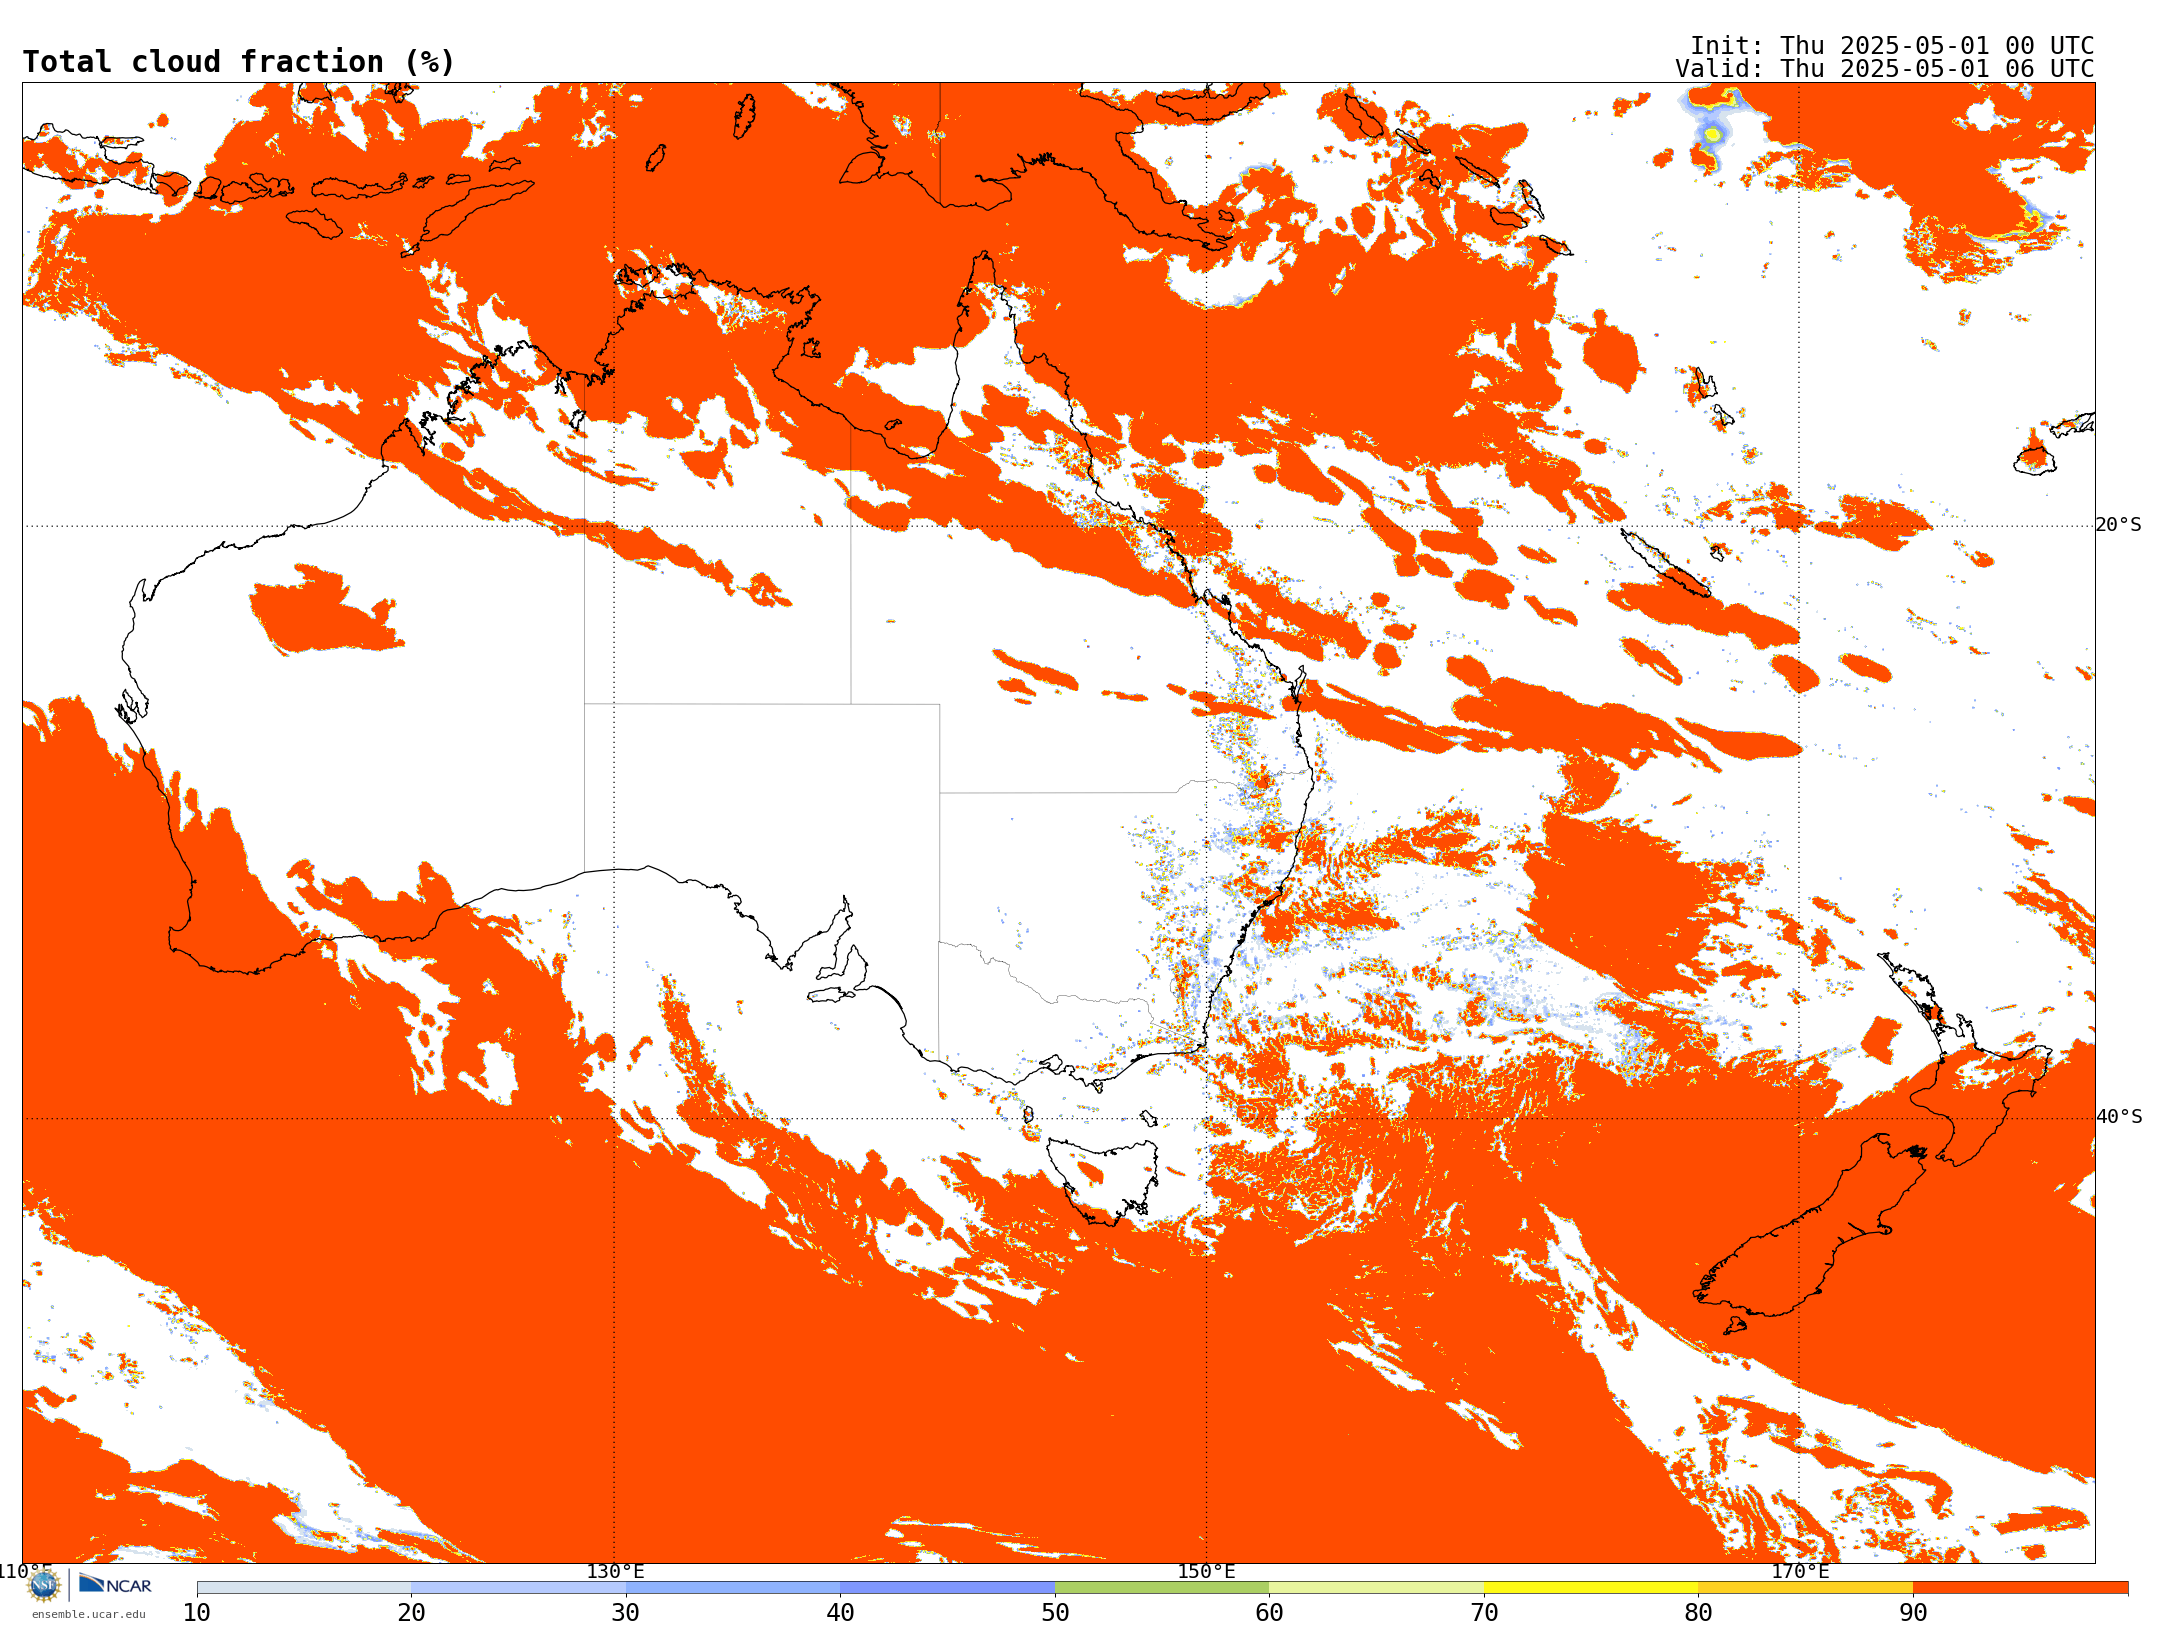Click the colorbar tick label 50

1055,1612
